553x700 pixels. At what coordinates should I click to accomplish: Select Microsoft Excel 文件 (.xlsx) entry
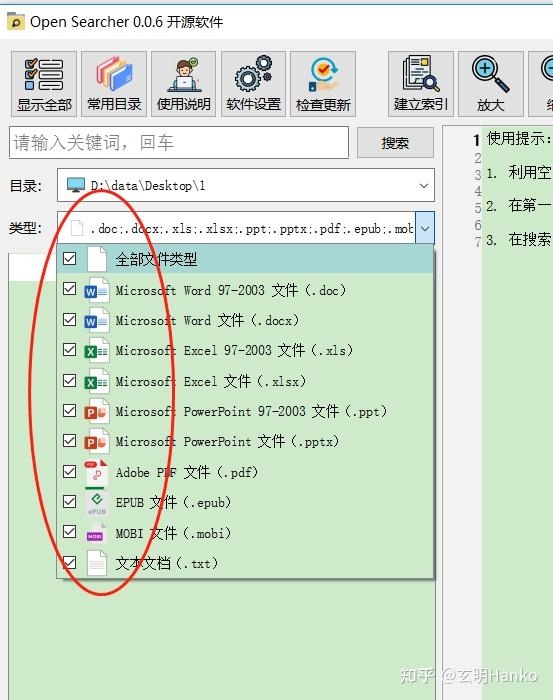coord(245,381)
